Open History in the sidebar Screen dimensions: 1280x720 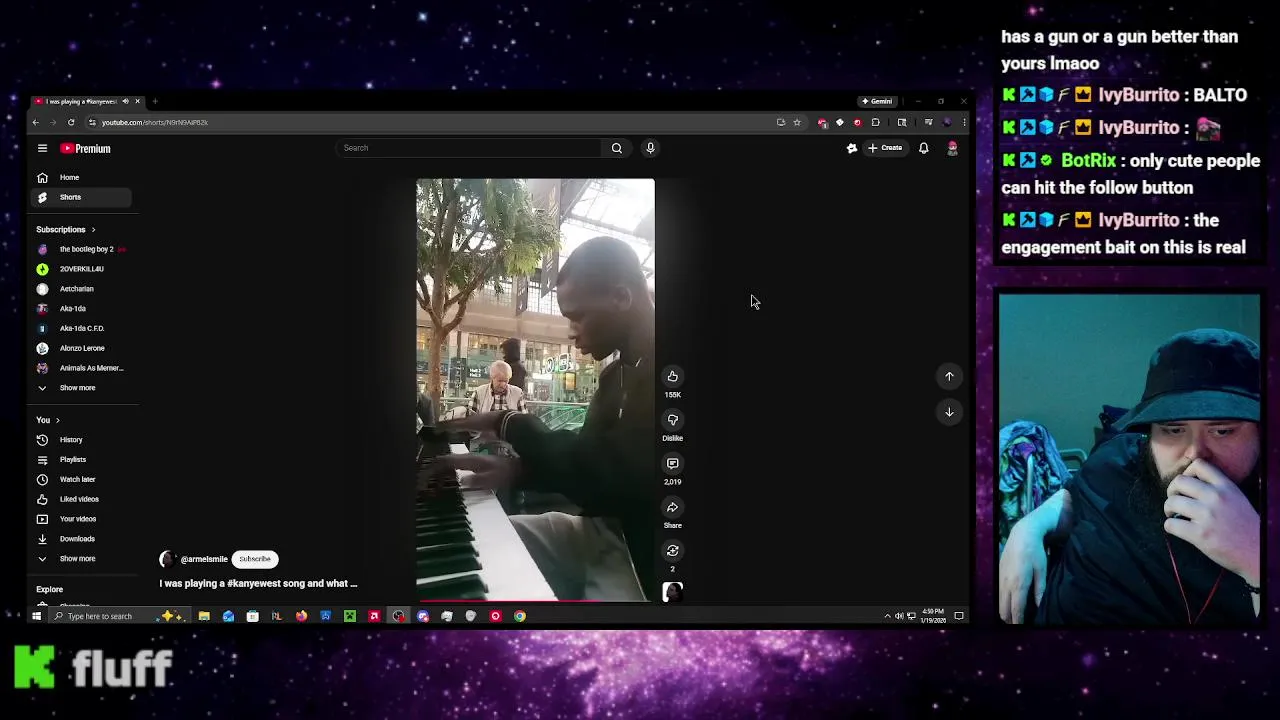(x=82, y=440)
